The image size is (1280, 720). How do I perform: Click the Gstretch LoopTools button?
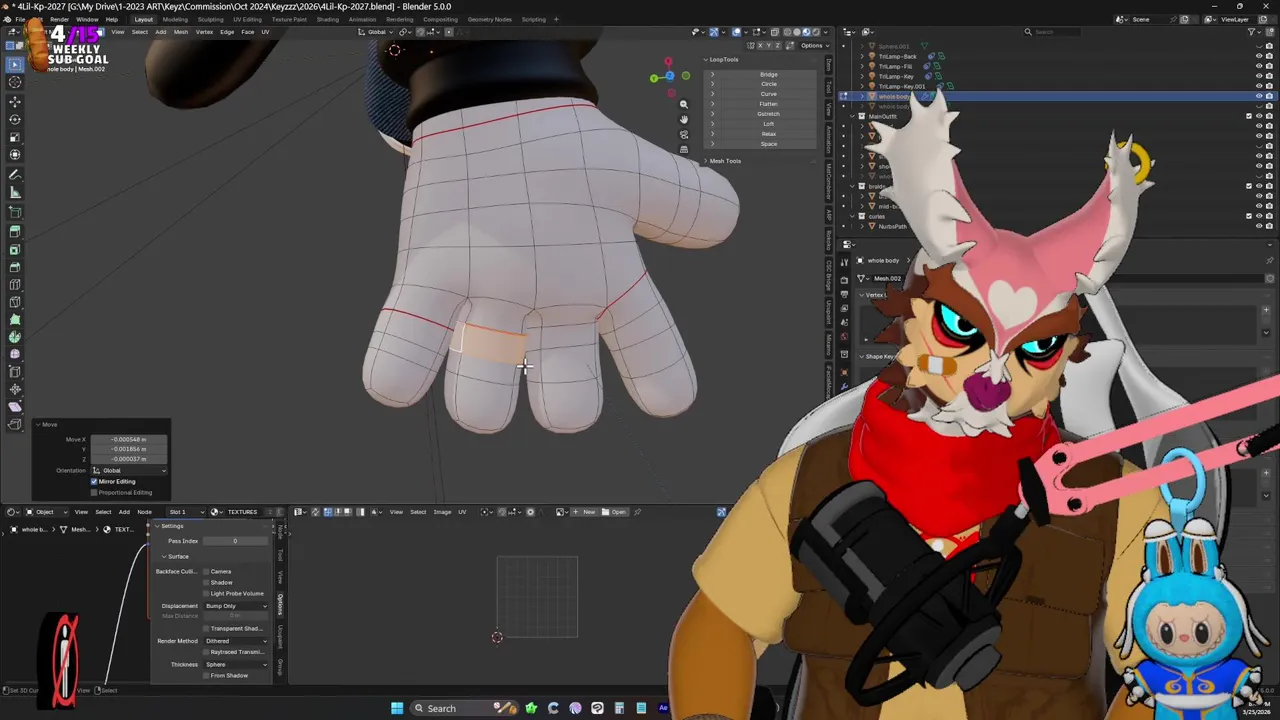click(768, 114)
